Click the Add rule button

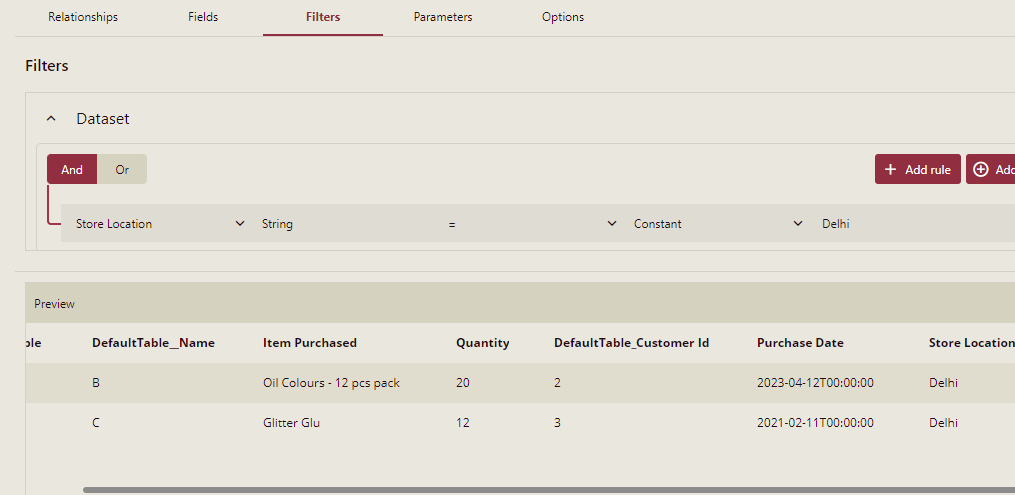tap(917, 169)
